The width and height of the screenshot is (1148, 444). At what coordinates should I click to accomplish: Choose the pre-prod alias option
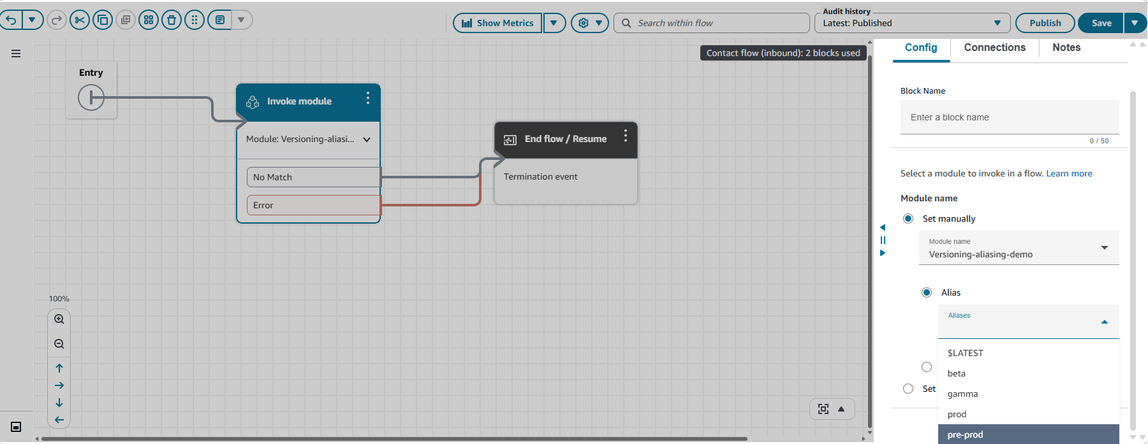pos(1027,434)
